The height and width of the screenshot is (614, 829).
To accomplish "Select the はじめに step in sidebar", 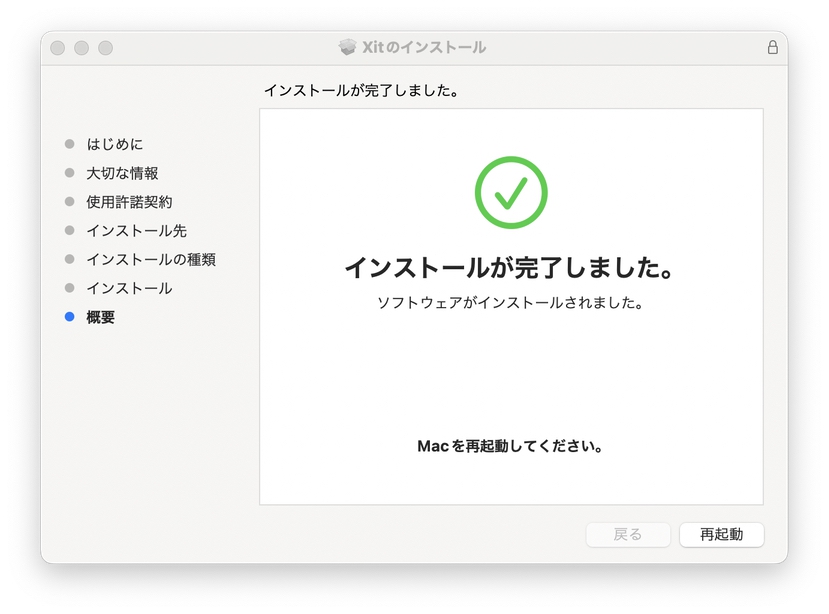I will [115, 144].
